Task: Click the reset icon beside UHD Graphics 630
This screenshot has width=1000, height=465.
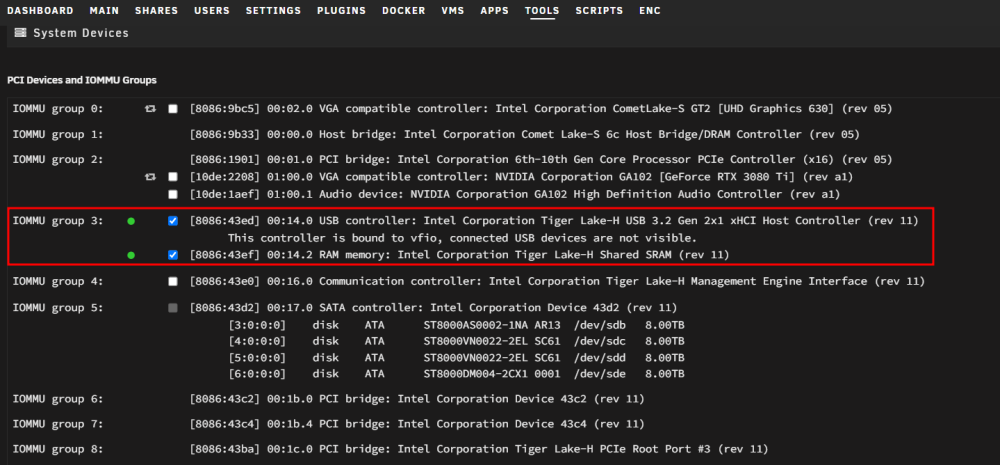Action: (x=151, y=109)
